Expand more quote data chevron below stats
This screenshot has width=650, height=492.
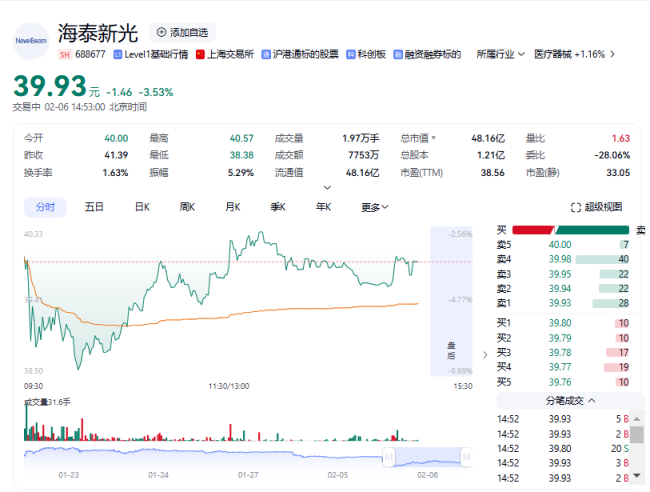pos(327,188)
